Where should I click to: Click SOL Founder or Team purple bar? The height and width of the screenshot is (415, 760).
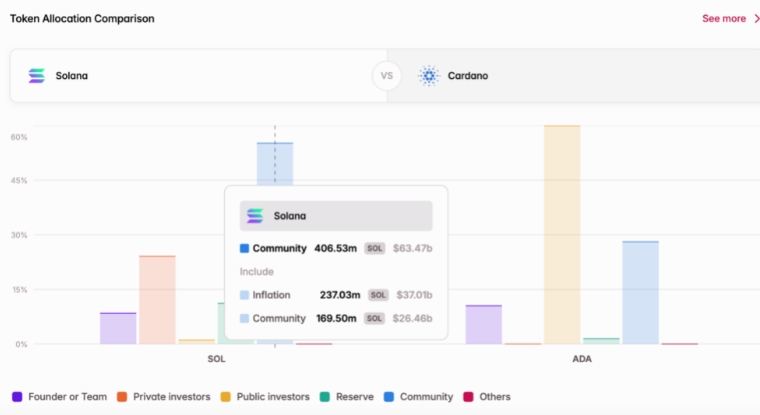point(118,329)
